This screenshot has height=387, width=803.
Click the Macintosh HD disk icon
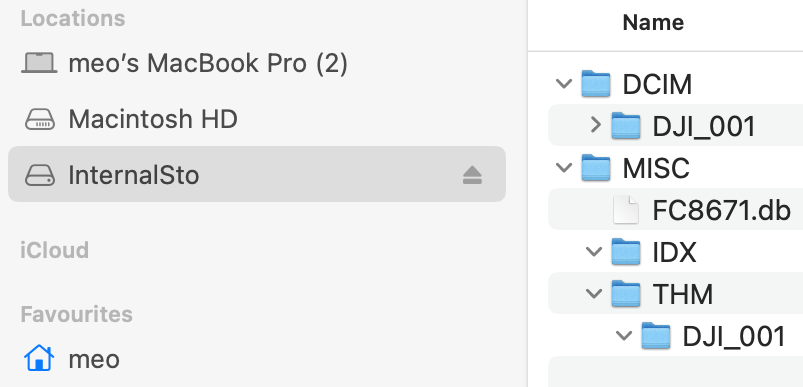(x=39, y=119)
